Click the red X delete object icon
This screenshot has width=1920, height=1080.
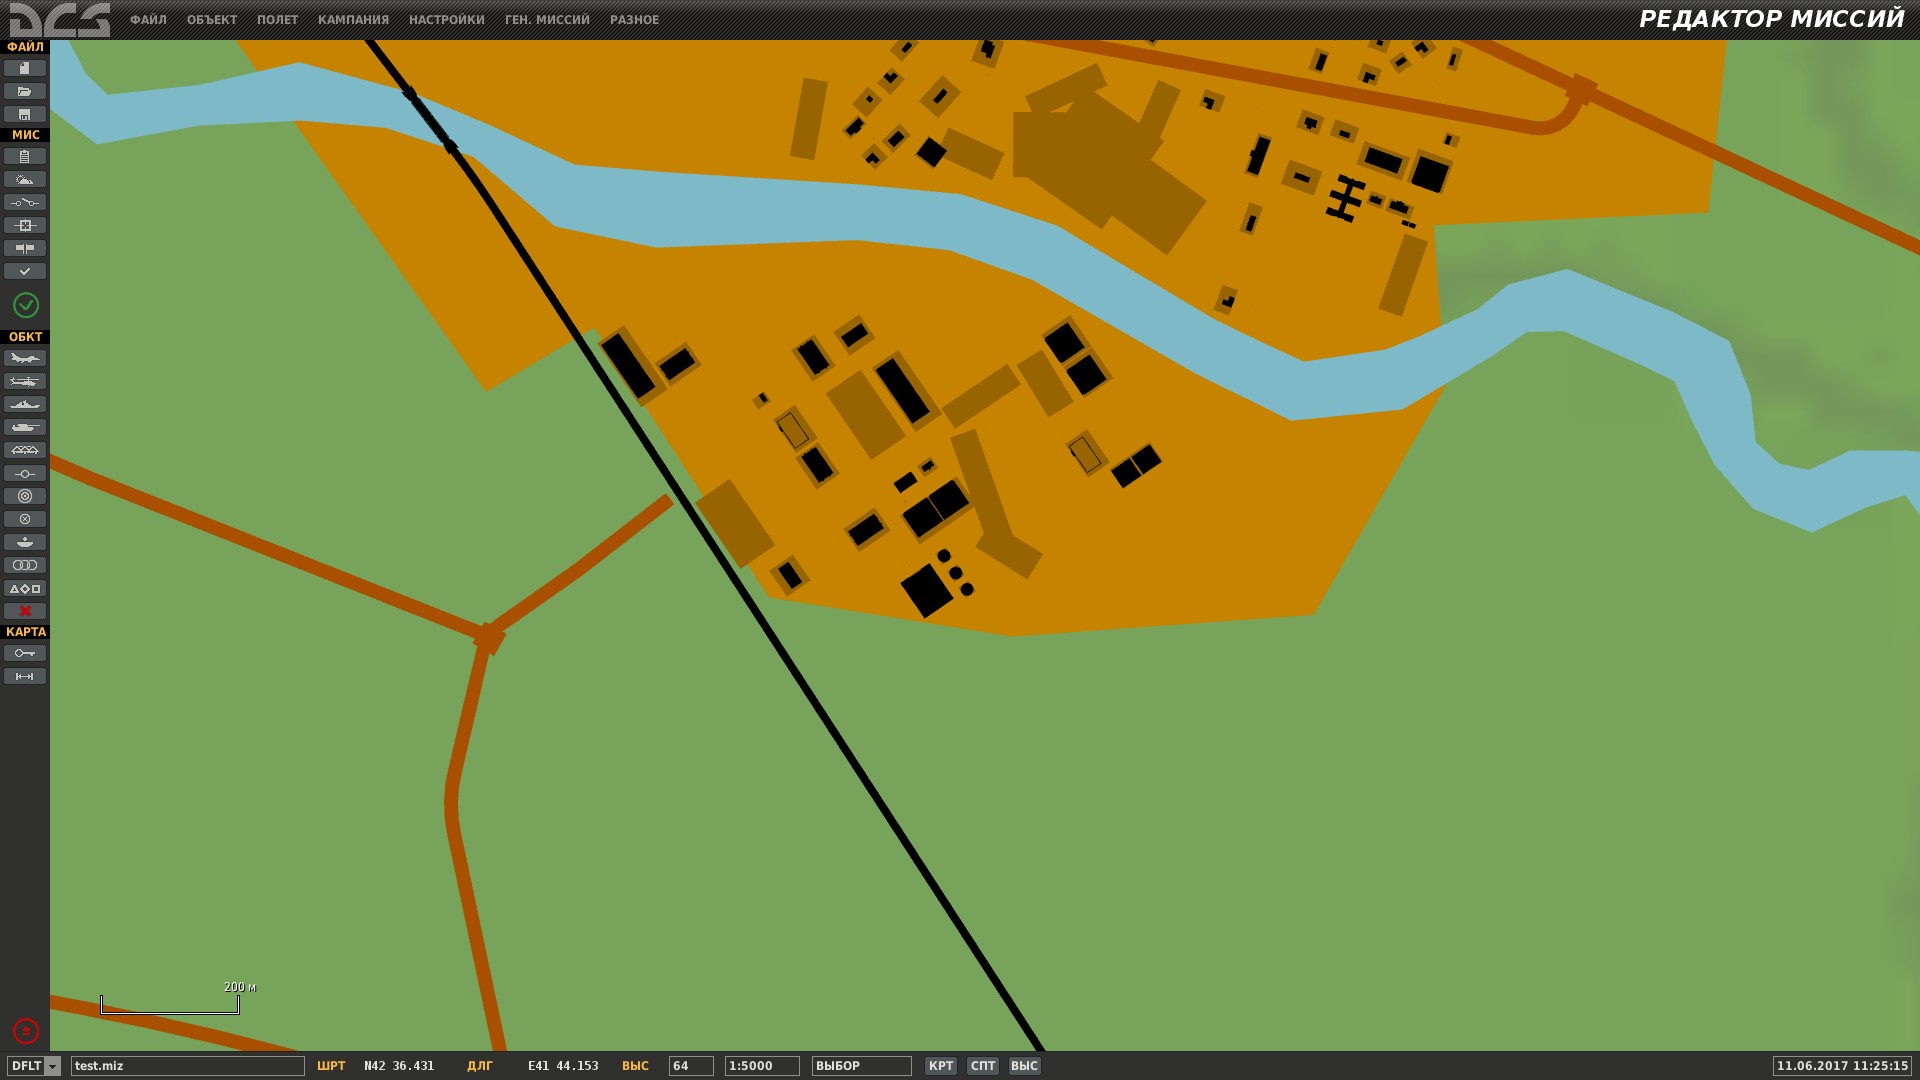(25, 611)
